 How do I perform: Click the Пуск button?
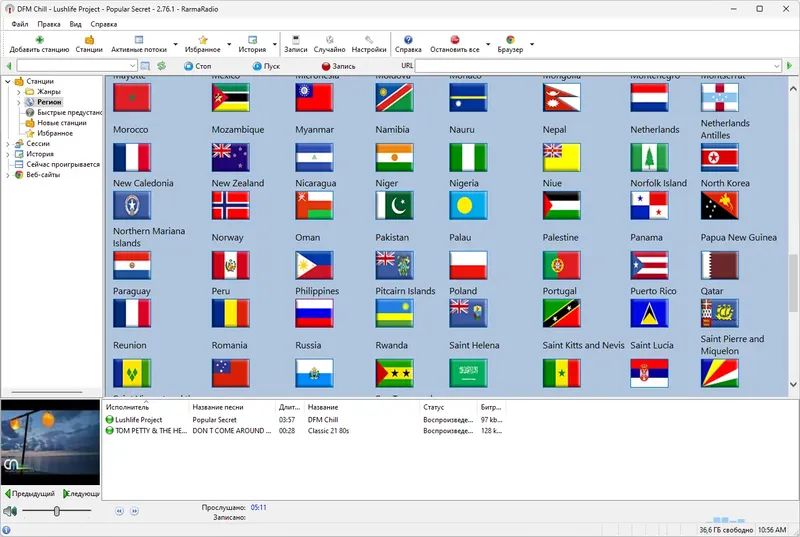click(266, 66)
